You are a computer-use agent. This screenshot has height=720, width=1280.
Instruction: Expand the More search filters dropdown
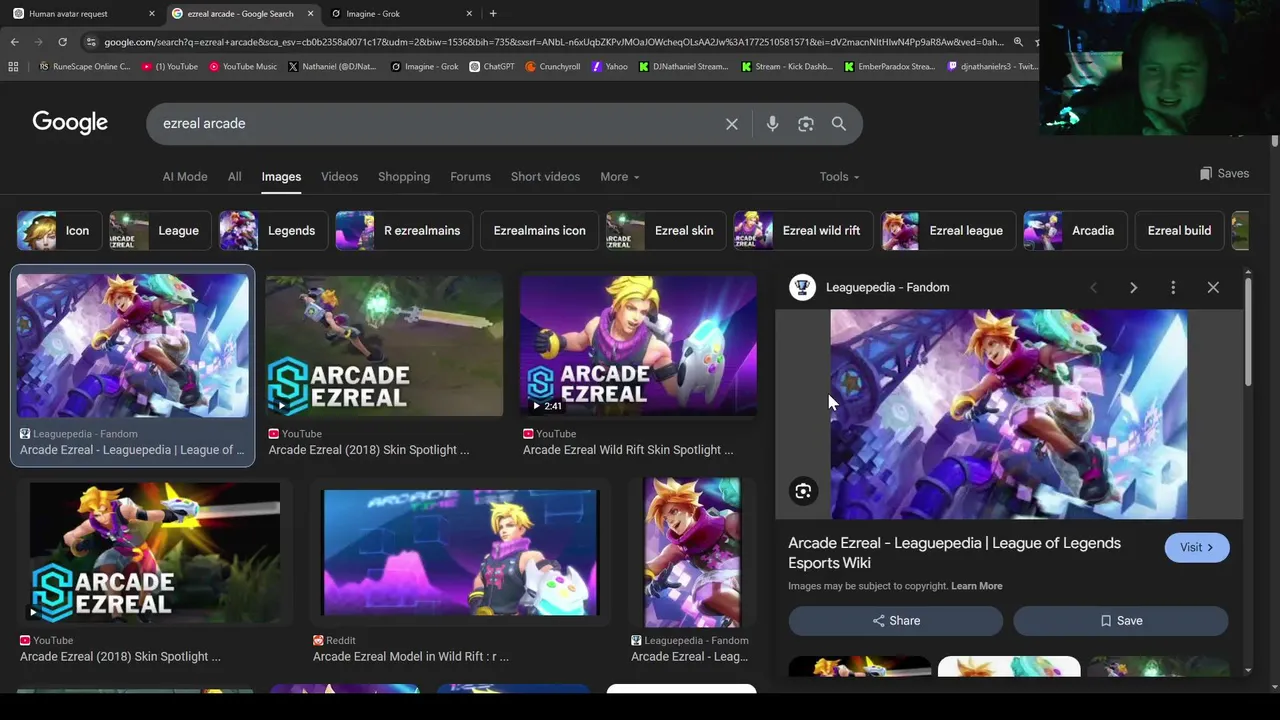[x=619, y=177]
